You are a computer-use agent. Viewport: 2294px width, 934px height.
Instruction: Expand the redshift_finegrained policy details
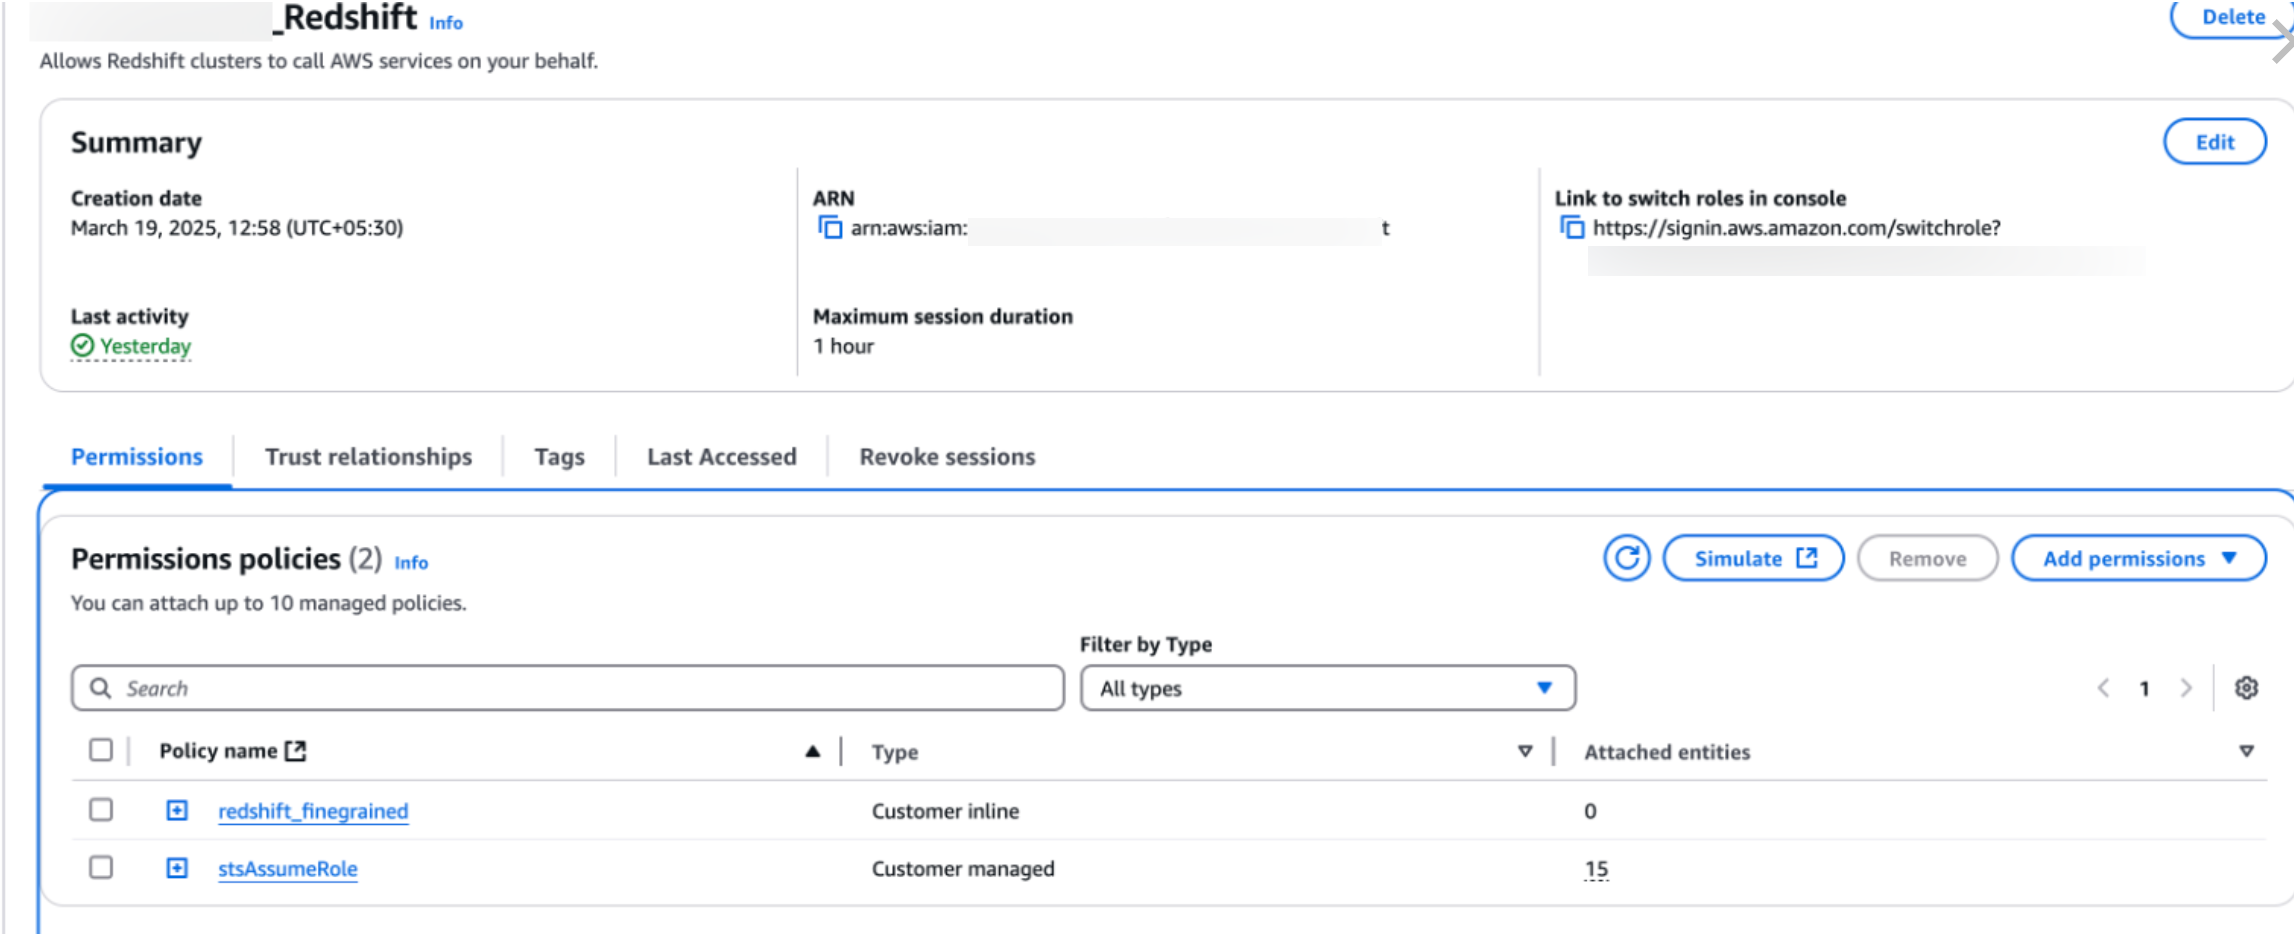[177, 810]
